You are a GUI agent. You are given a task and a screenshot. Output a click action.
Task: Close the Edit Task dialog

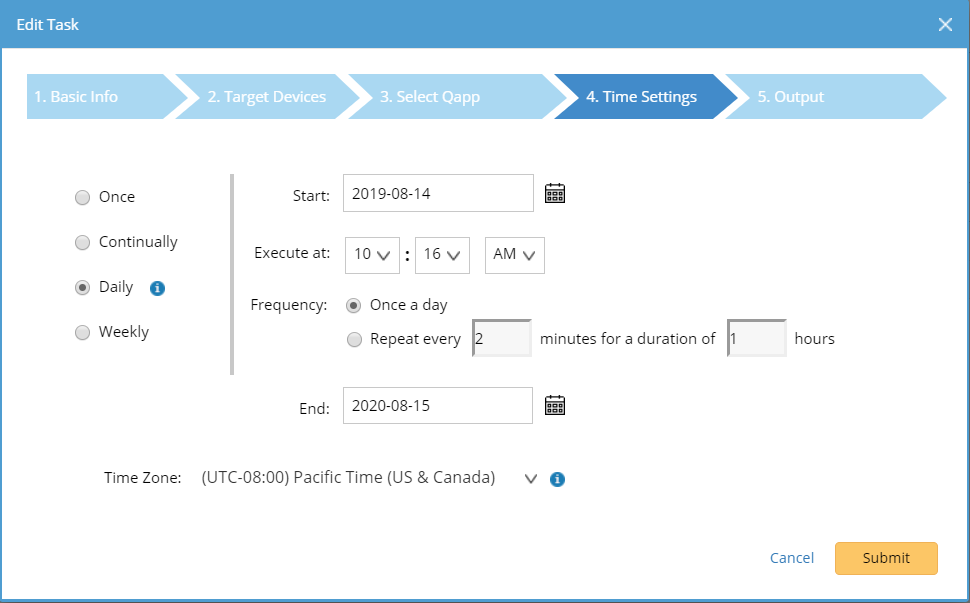coord(945,25)
